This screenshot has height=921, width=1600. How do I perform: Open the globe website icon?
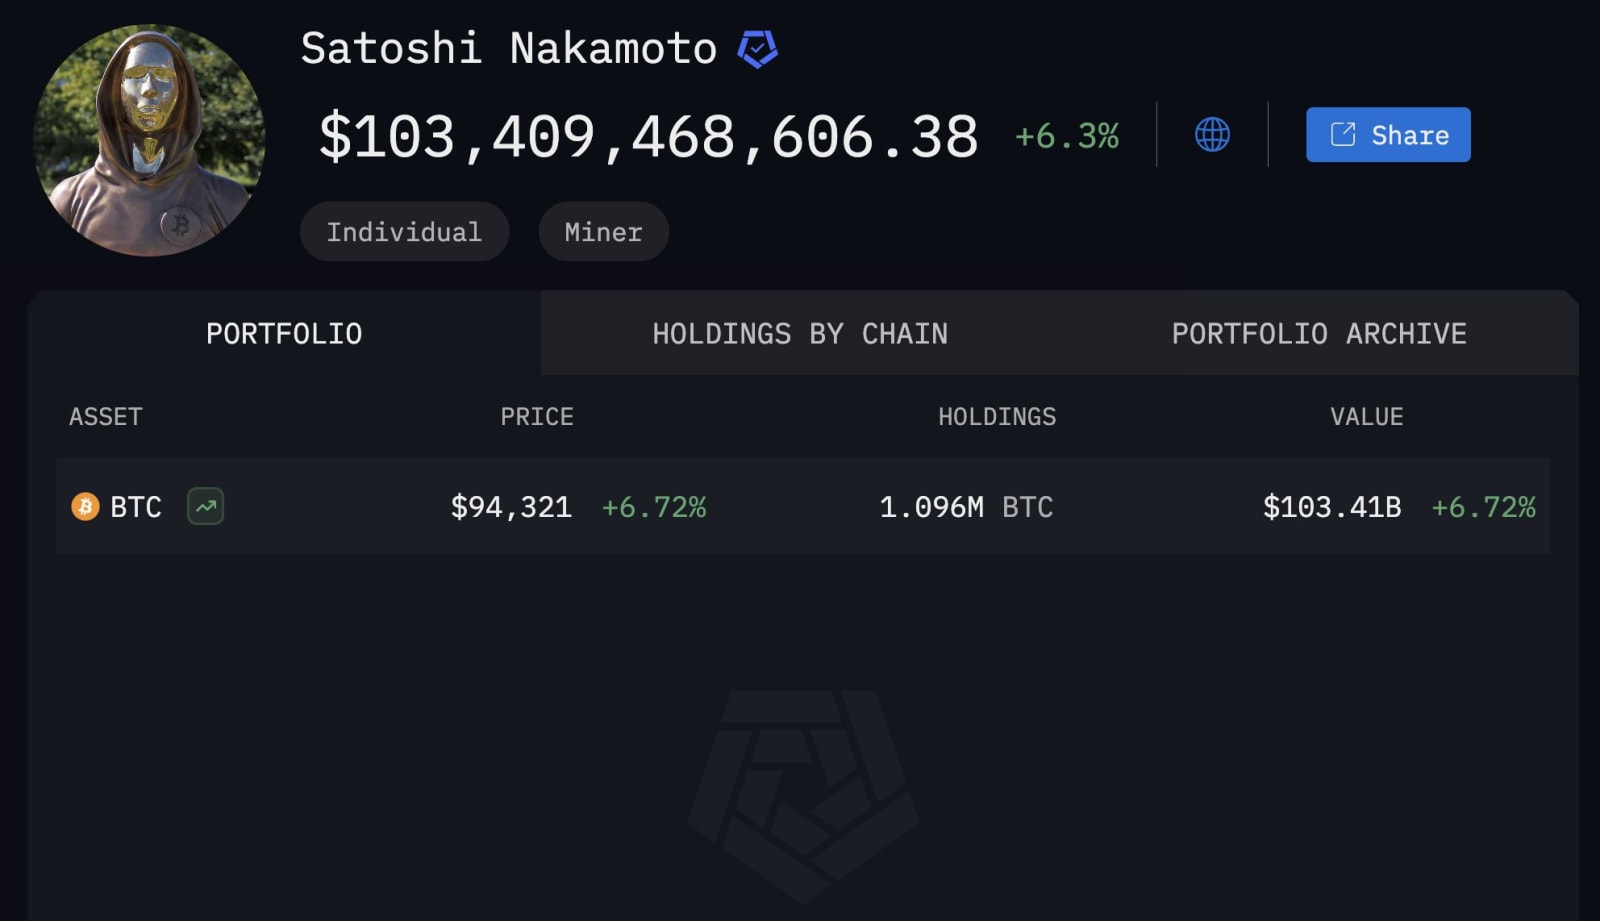point(1212,134)
